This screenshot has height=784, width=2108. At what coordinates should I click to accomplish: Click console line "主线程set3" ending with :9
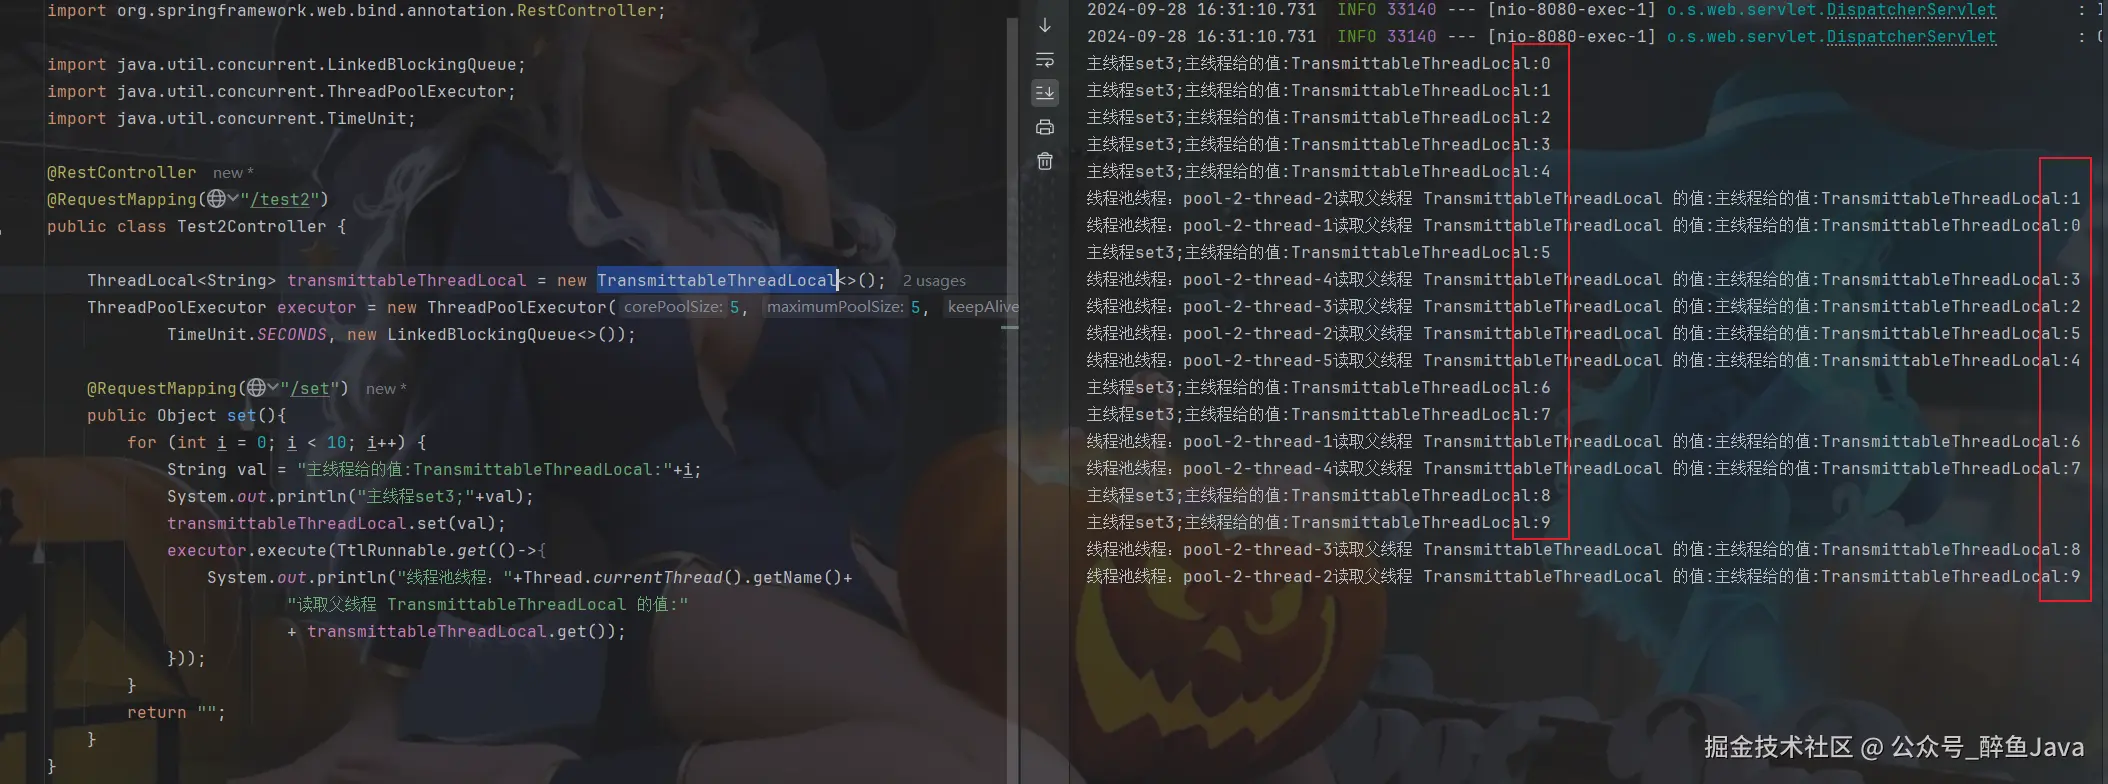pos(1319,522)
